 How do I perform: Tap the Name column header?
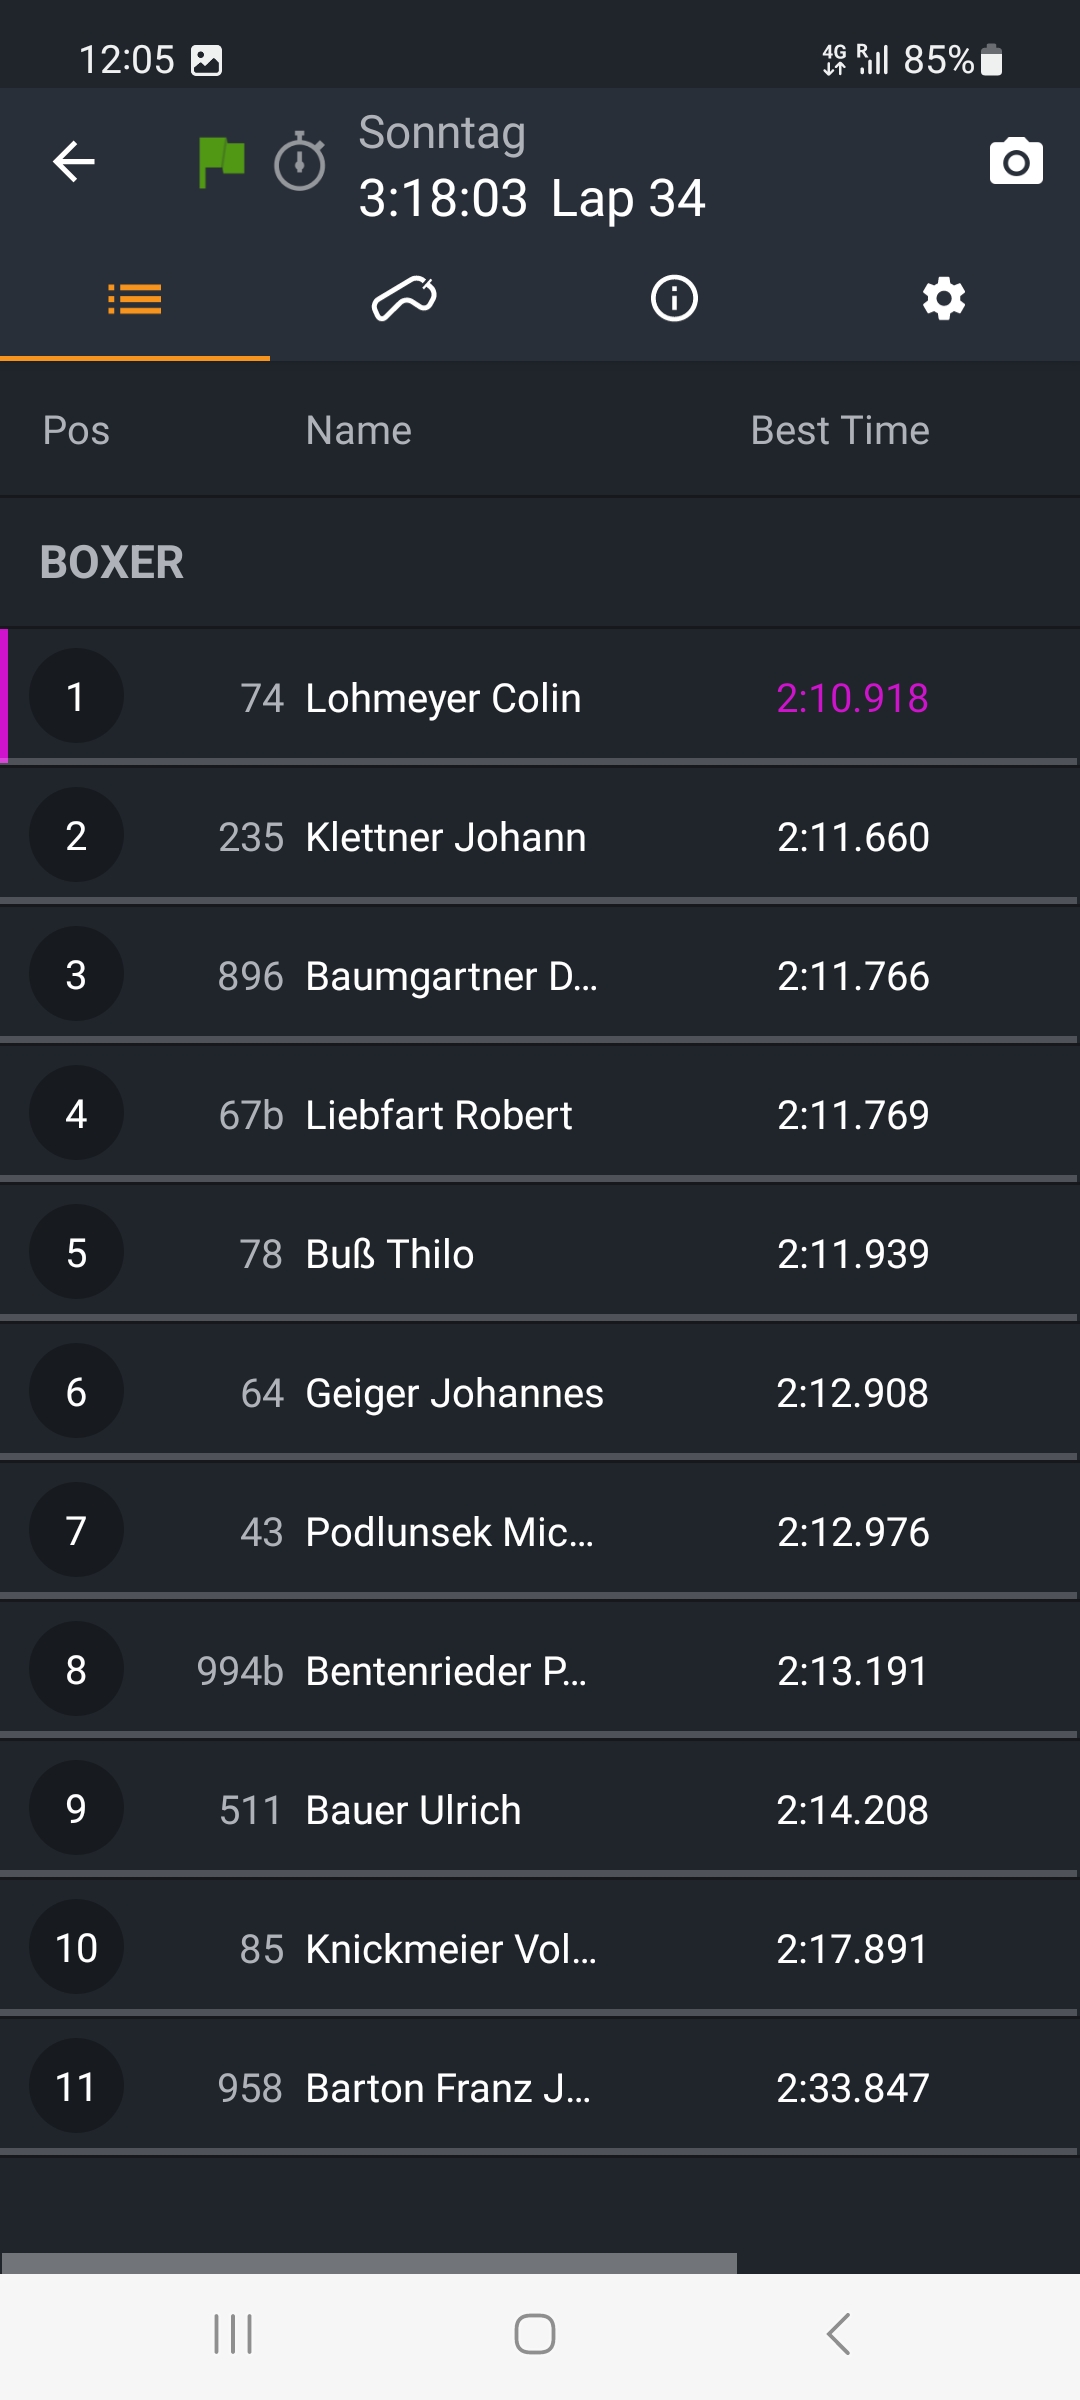(x=358, y=431)
